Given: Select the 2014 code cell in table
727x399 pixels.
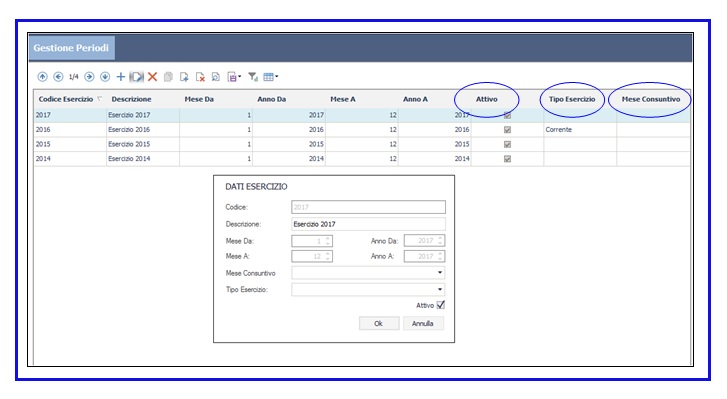Looking at the screenshot, I should tap(70, 158).
